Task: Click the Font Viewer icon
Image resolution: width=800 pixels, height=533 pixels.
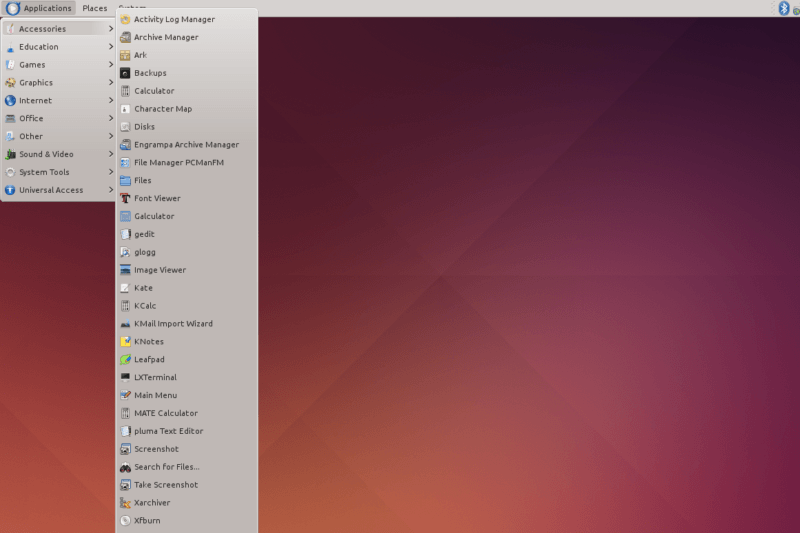Action: [x=125, y=198]
